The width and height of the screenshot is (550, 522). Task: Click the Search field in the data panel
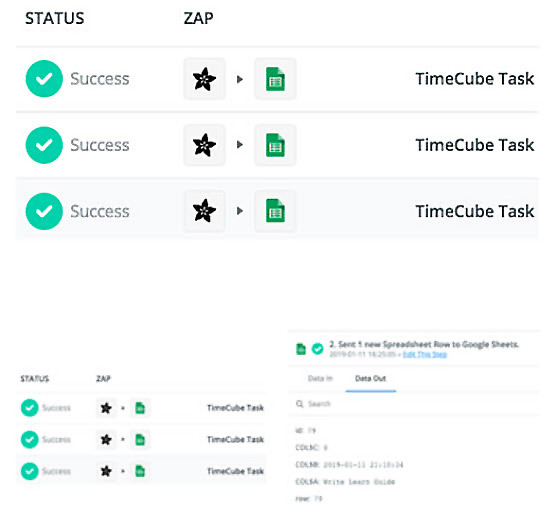(x=414, y=404)
